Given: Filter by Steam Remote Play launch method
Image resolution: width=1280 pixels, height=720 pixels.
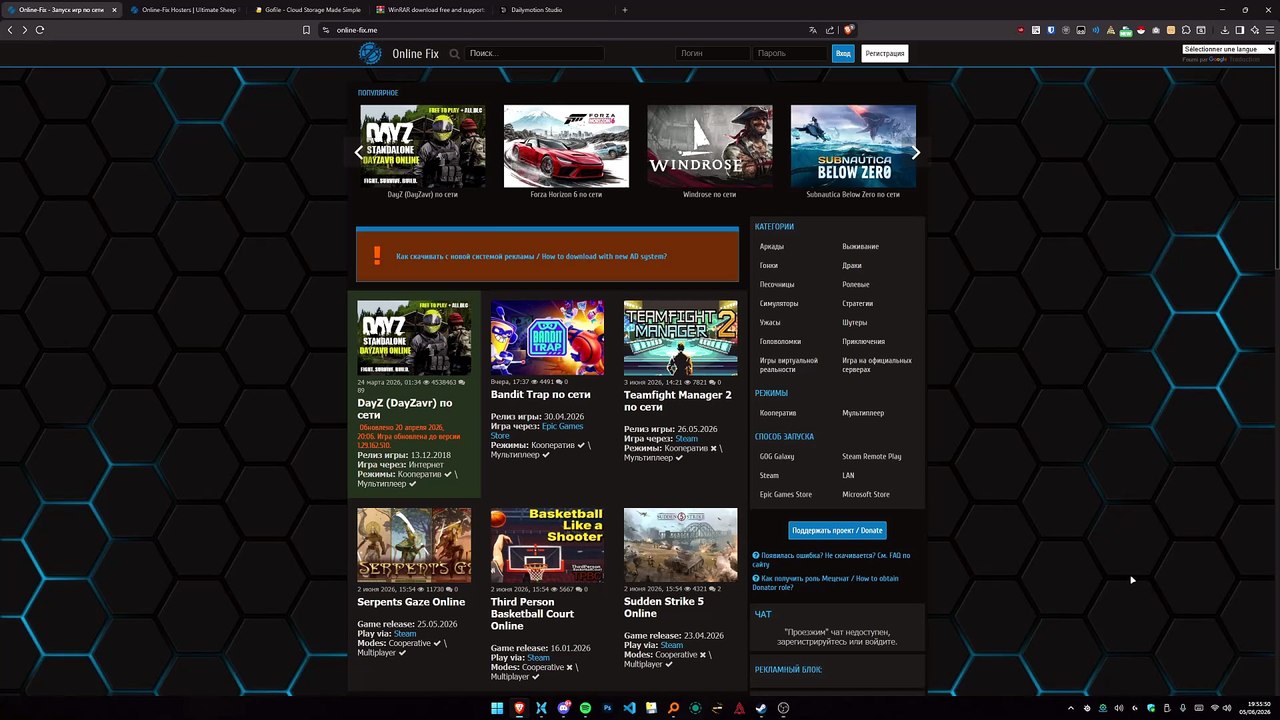Looking at the screenshot, I should [872, 457].
